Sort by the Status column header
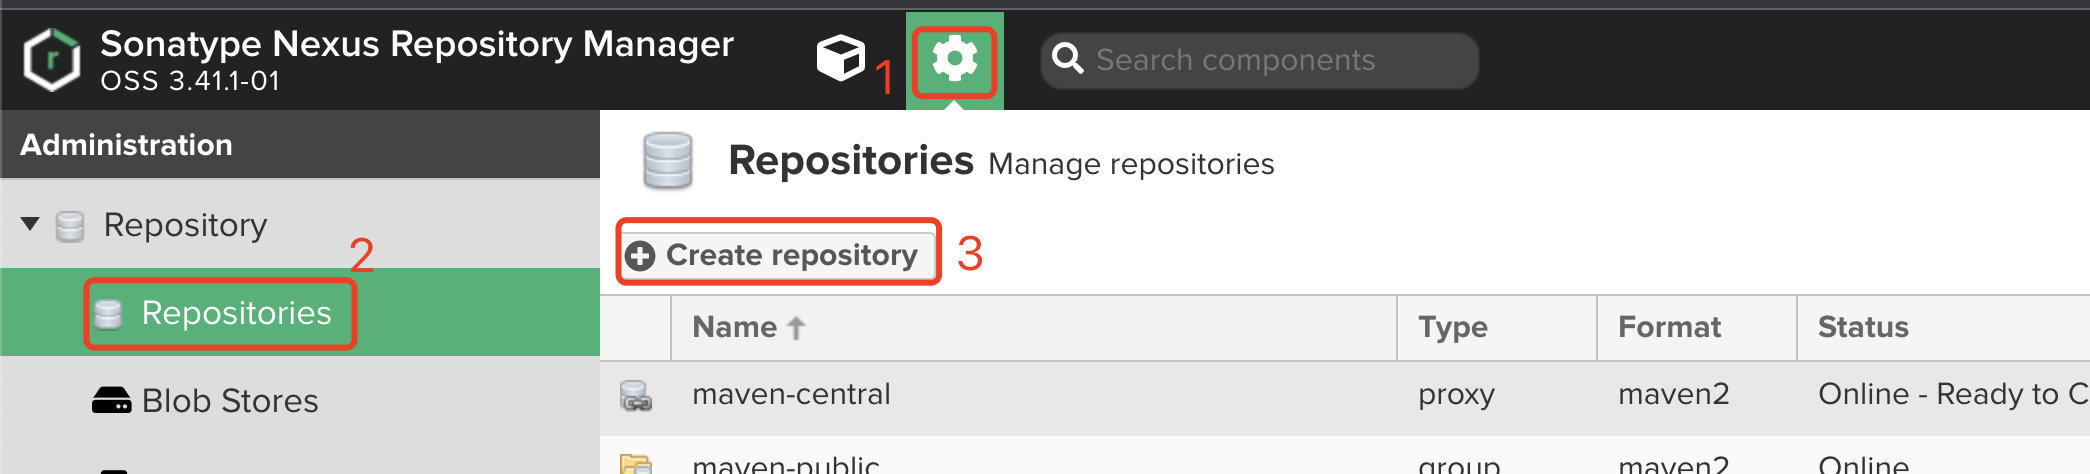 click(1943, 328)
